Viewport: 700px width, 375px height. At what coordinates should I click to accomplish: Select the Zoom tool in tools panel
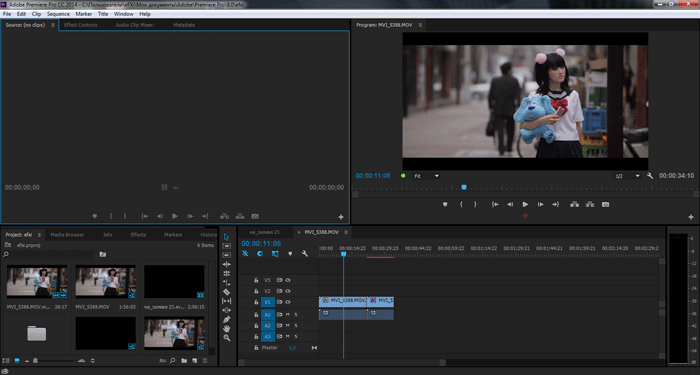(x=226, y=338)
